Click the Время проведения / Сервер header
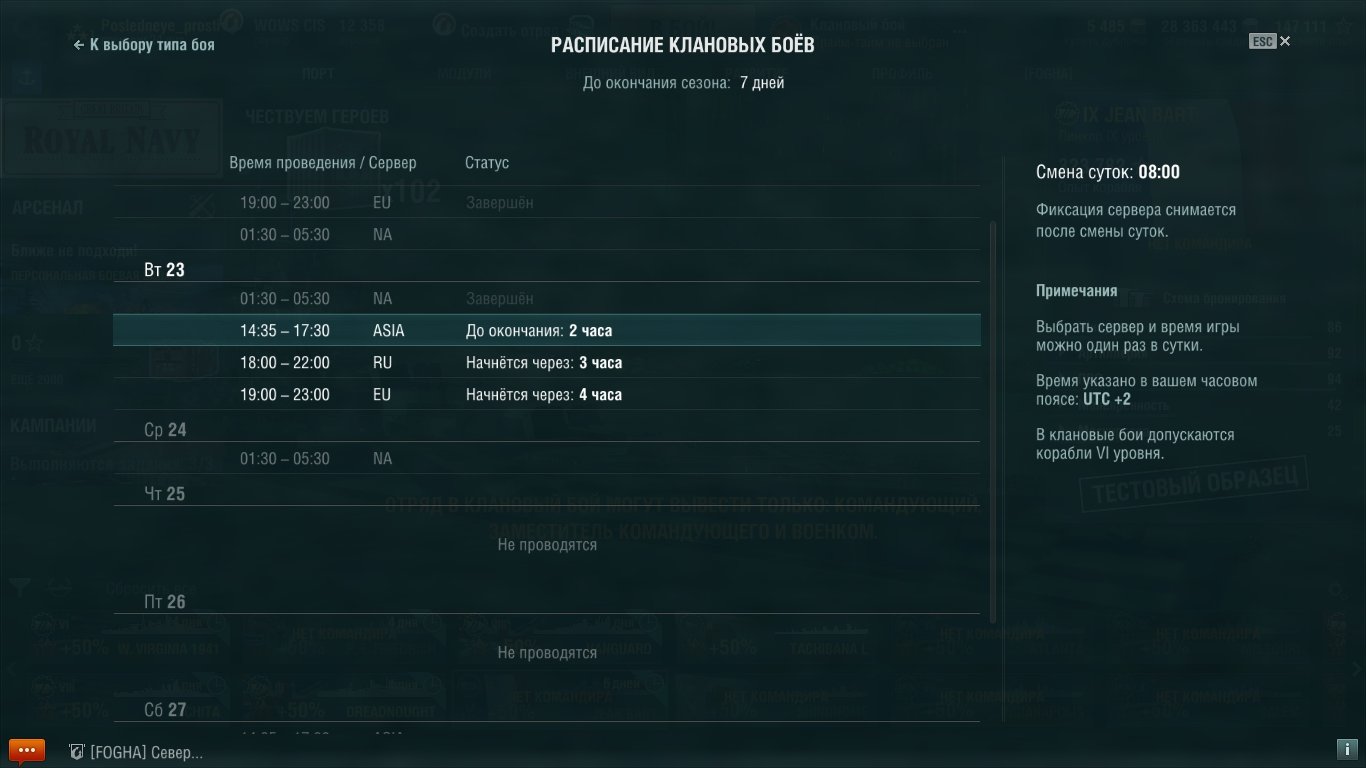 323,163
